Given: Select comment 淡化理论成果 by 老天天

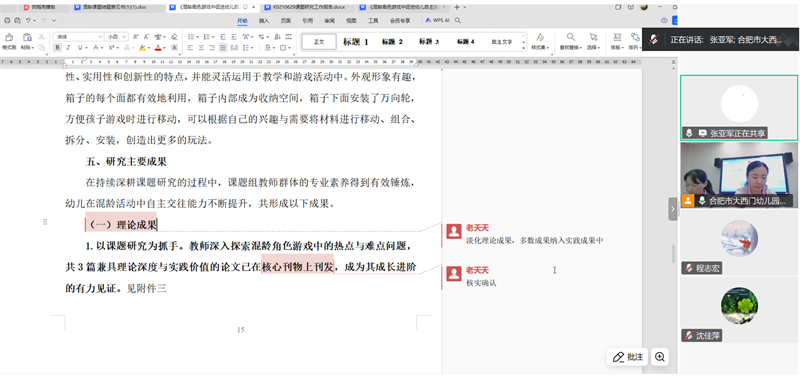Looking at the screenshot, I should (534, 234).
